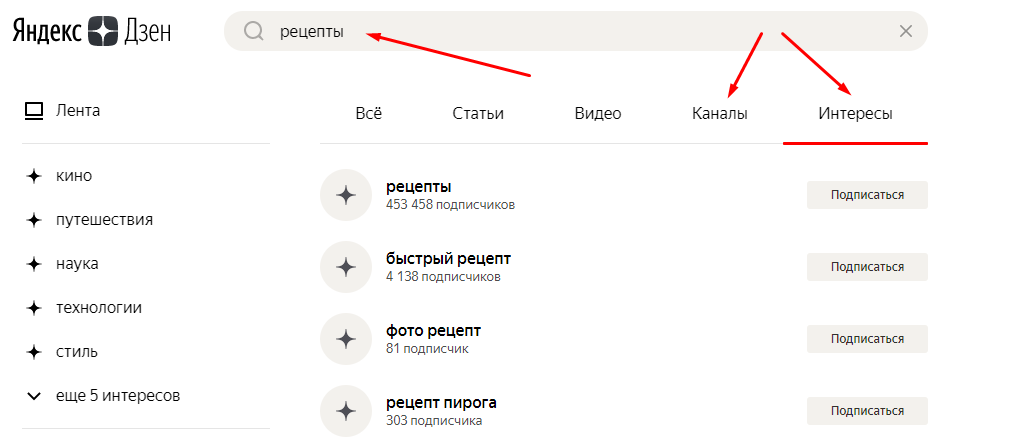
Task: Click the avatar icon for фото рецепт
Action: [346, 339]
